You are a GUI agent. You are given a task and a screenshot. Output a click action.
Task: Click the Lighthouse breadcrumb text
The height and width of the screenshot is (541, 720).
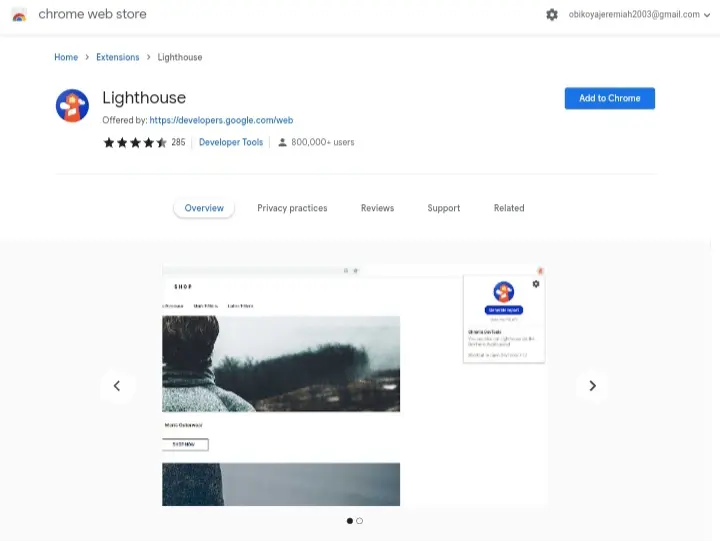180,57
